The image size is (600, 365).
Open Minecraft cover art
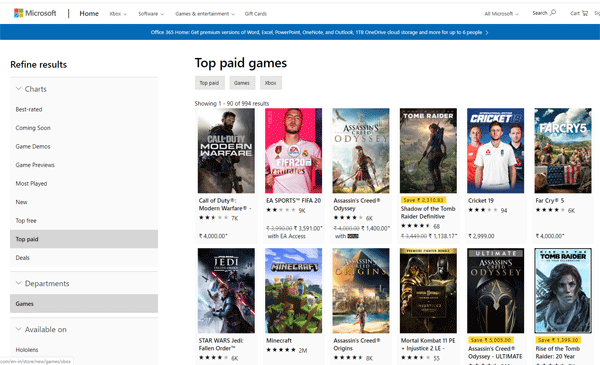[x=293, y=290]
